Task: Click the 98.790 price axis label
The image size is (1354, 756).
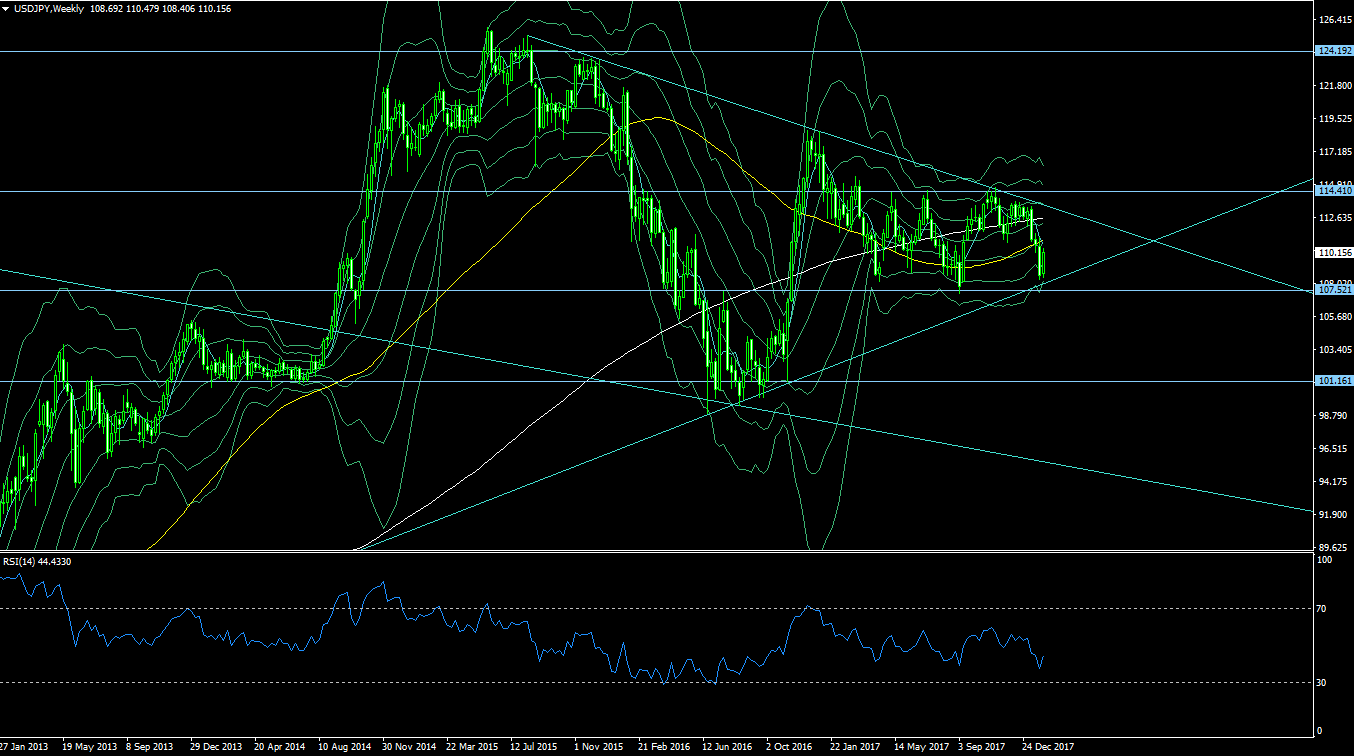Action: 1335,416
